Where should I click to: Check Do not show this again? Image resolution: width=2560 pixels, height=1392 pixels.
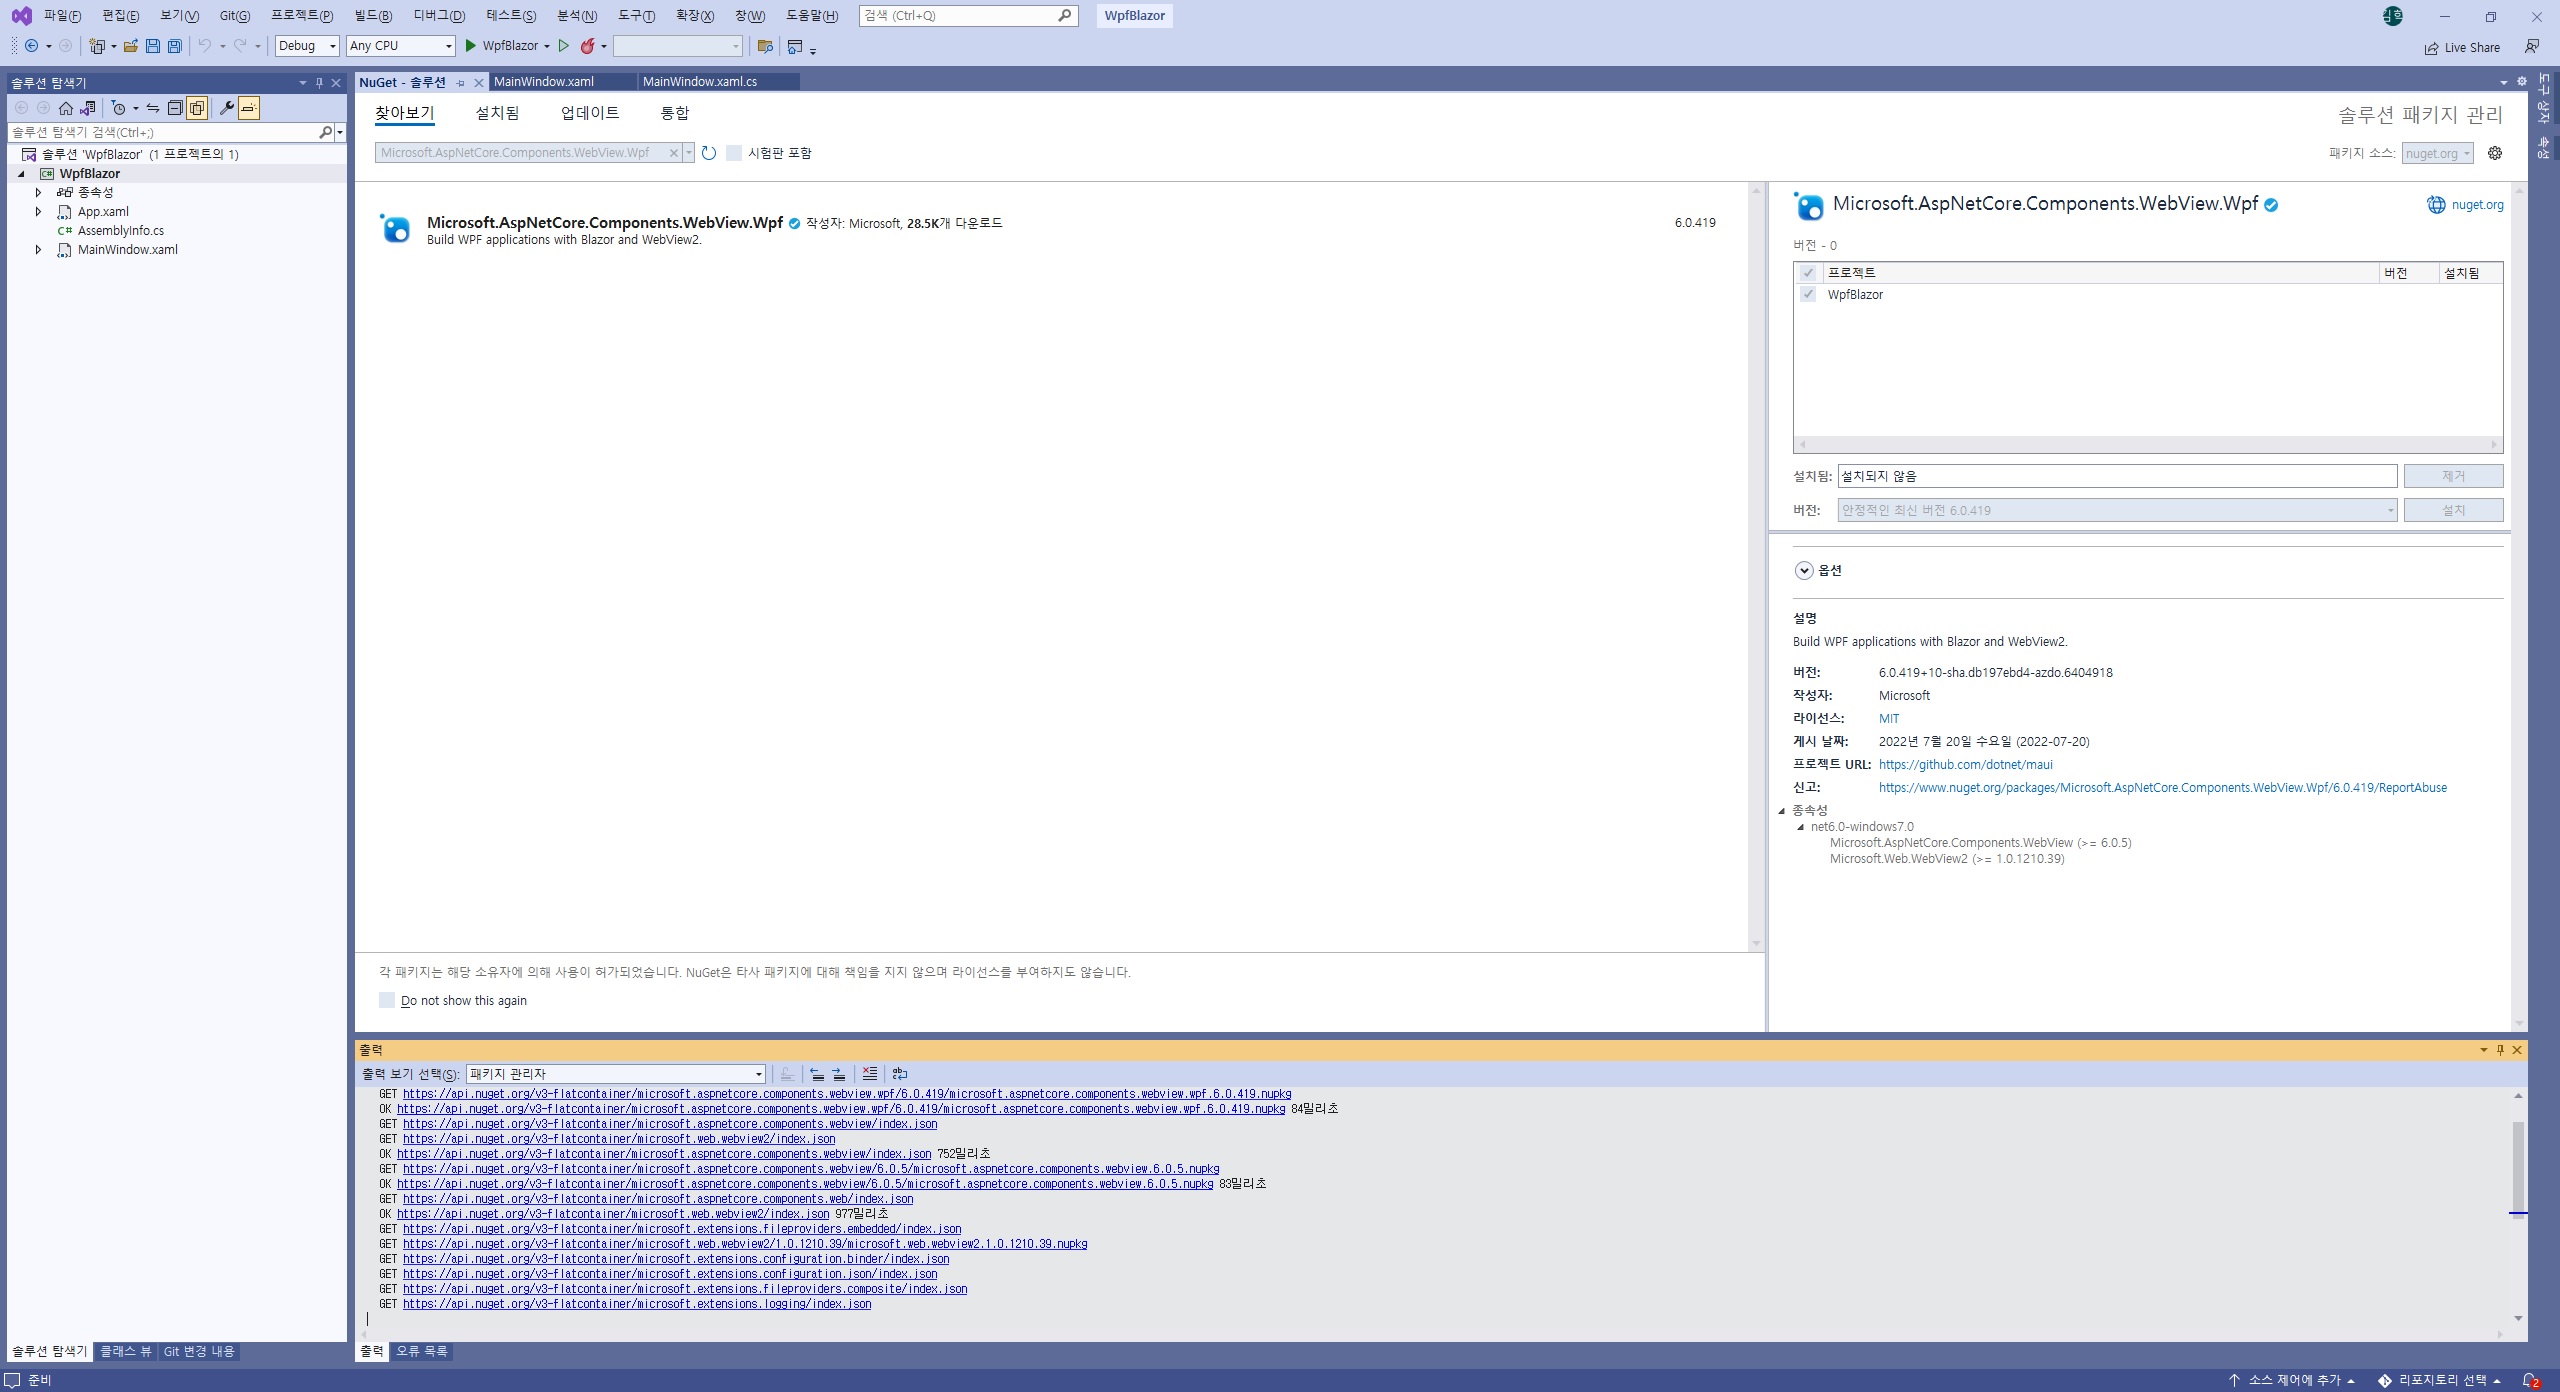387,1000
